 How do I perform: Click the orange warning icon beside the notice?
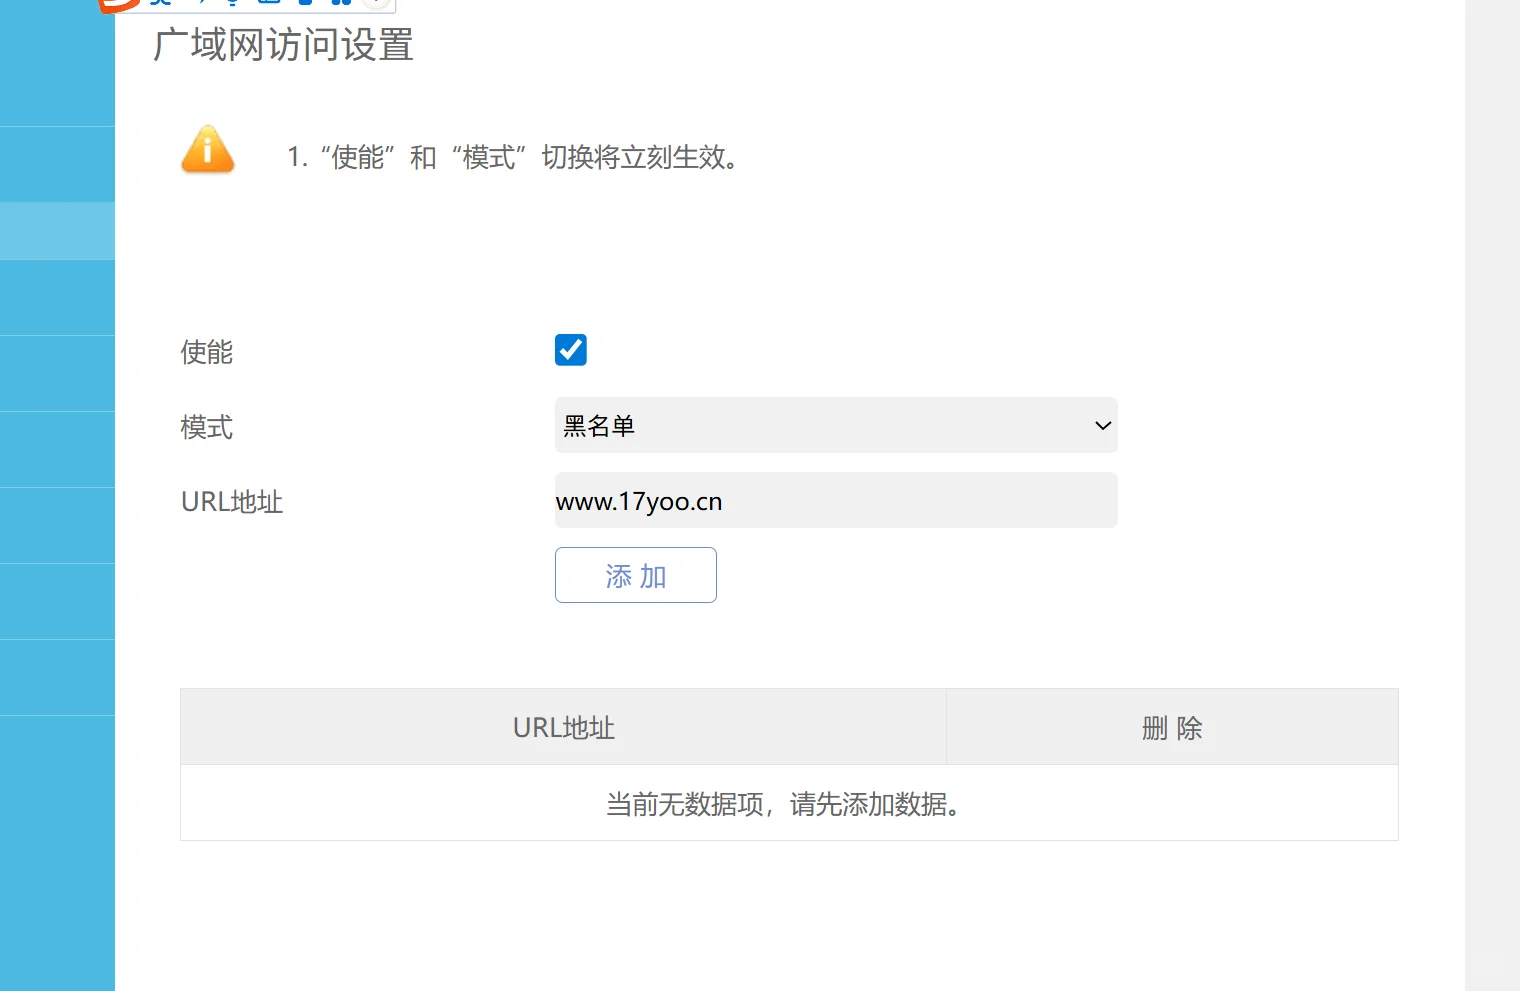[x=208, y=150]
